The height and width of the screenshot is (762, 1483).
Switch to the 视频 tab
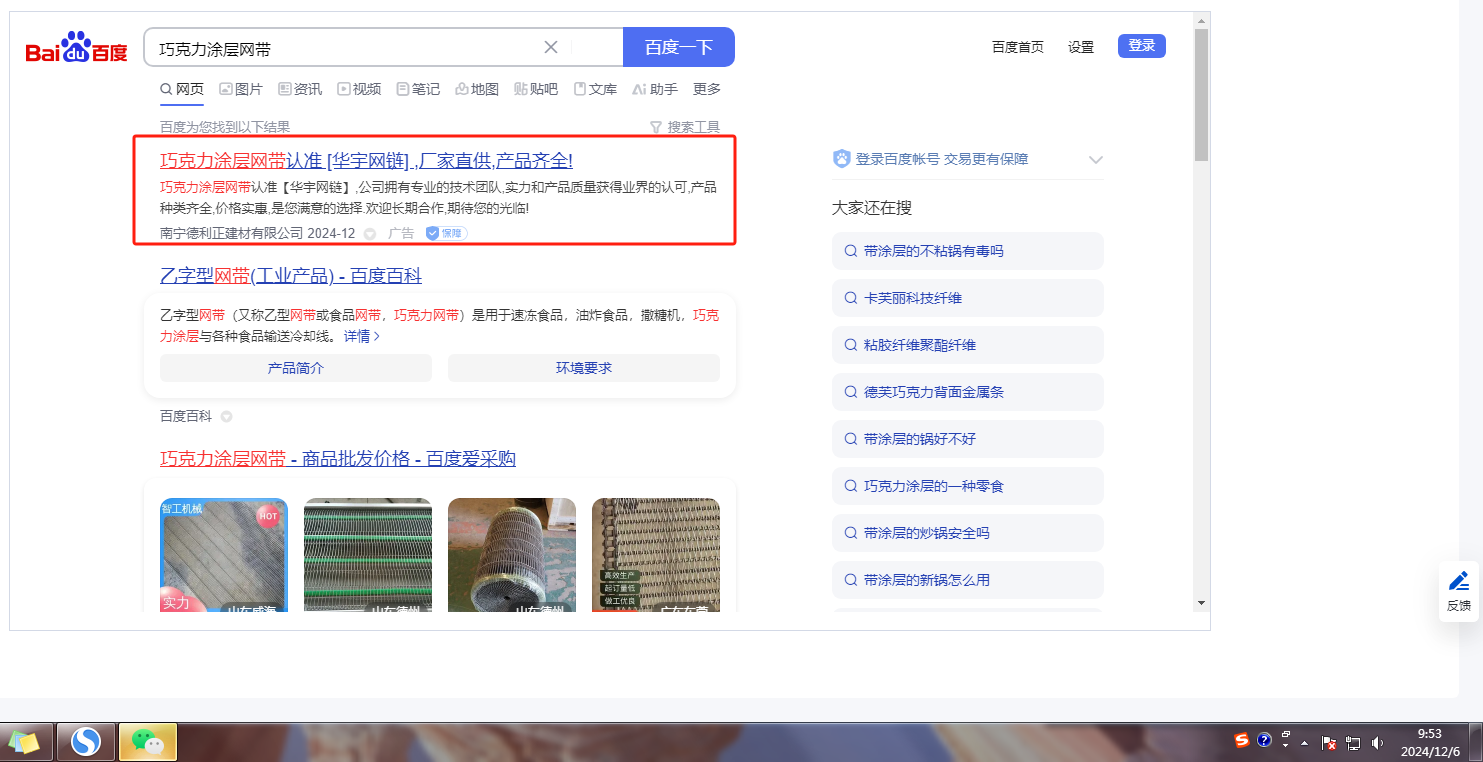(359, 89)
